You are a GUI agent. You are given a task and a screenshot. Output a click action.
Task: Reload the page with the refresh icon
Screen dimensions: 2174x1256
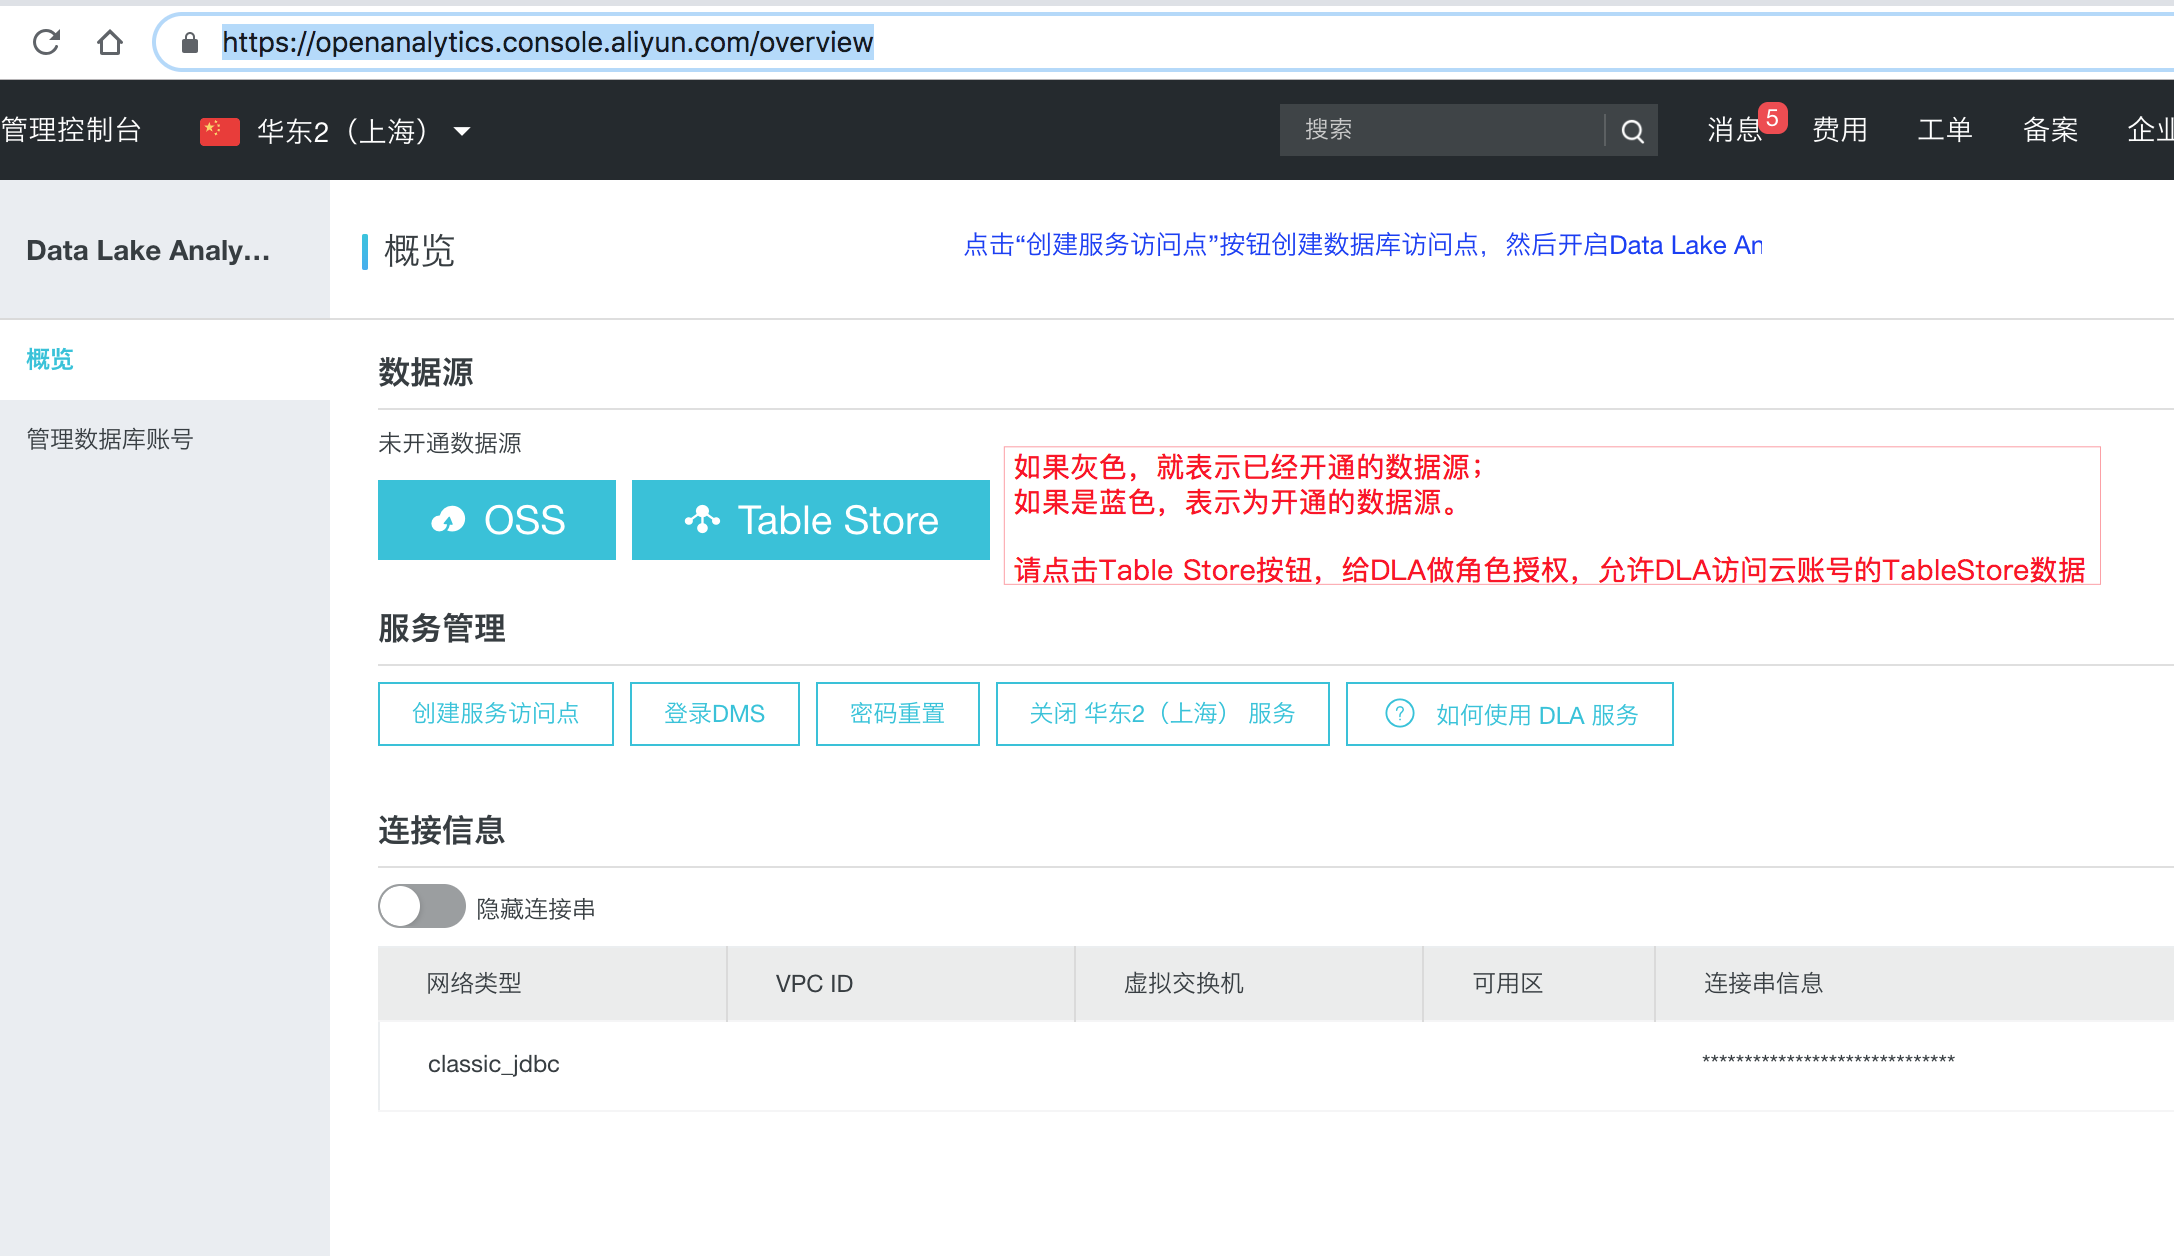tap(46, 42)
